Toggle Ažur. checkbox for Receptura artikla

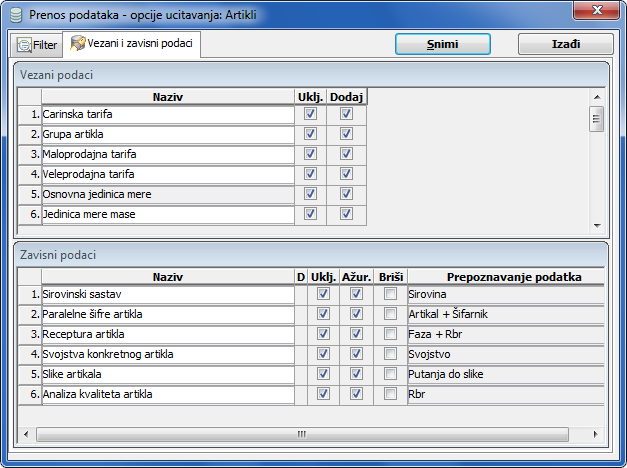356,334
